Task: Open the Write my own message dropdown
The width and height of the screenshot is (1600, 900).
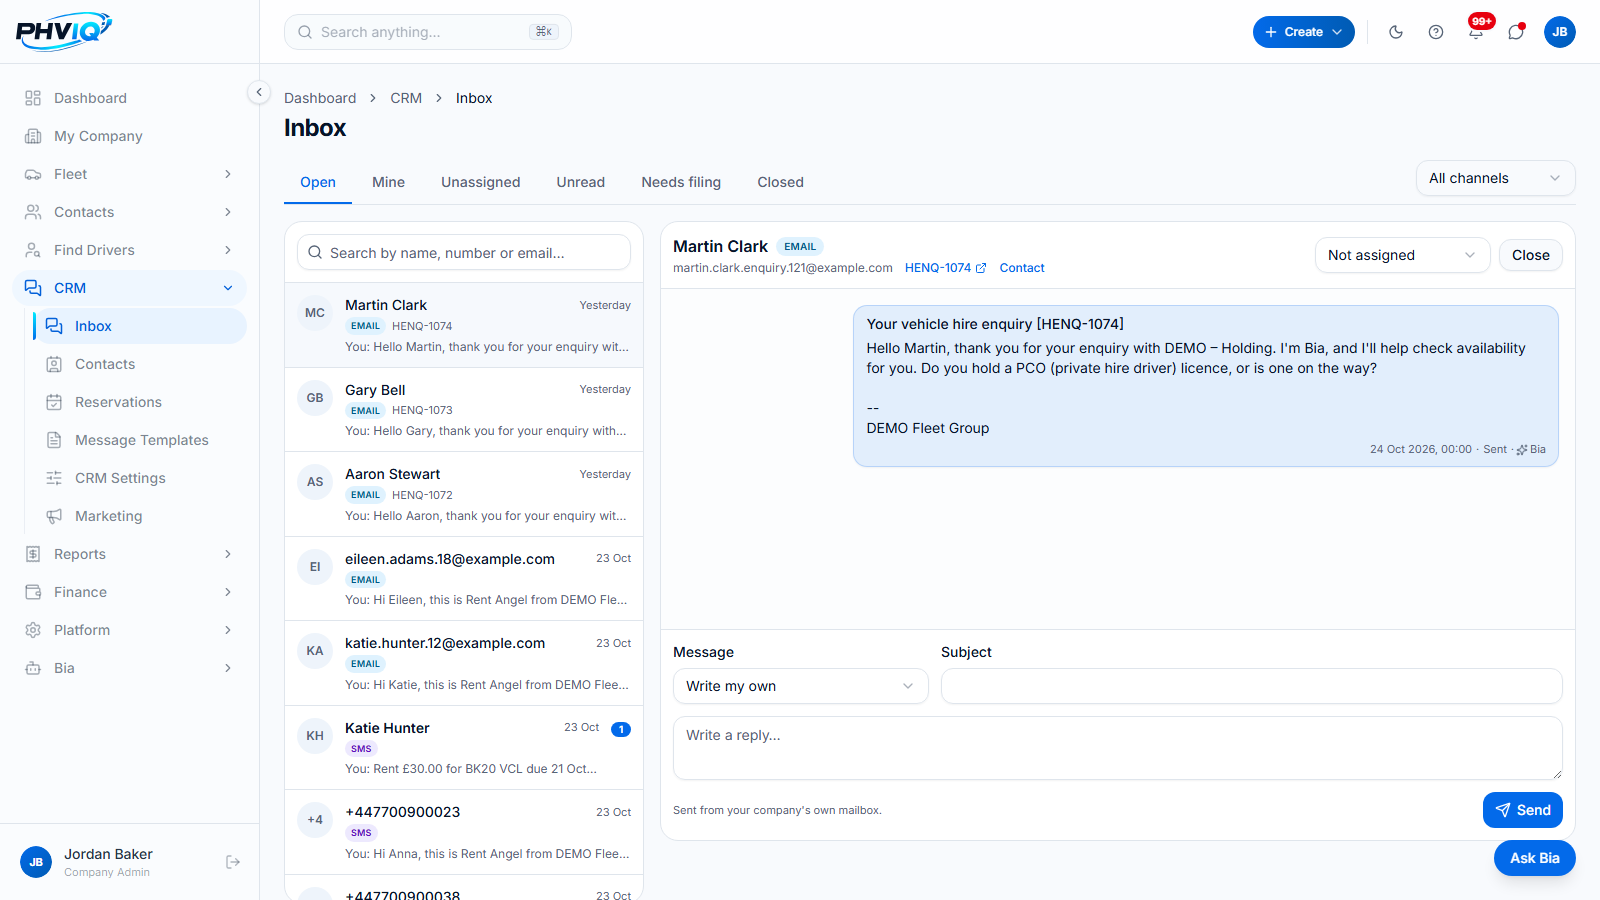Action: tap(800, 686)
